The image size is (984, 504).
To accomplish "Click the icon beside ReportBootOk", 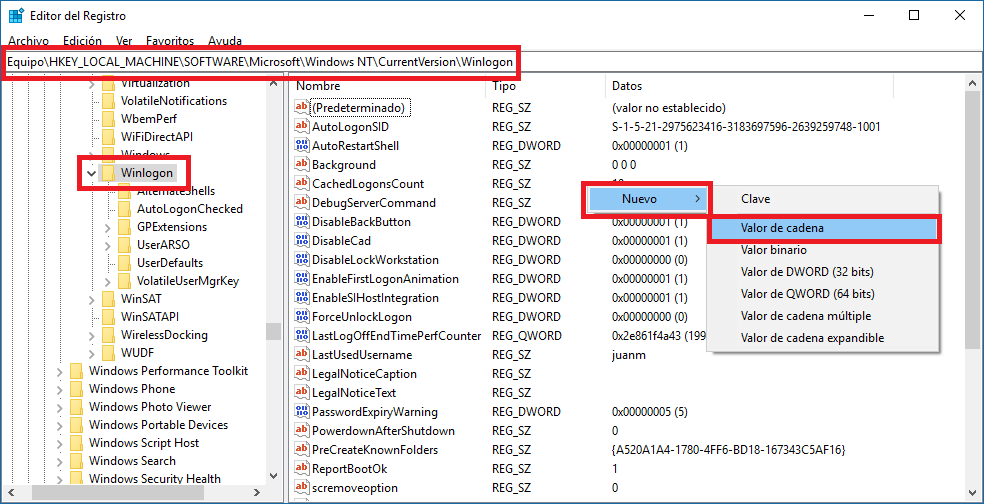I will [x=302, y=469].
